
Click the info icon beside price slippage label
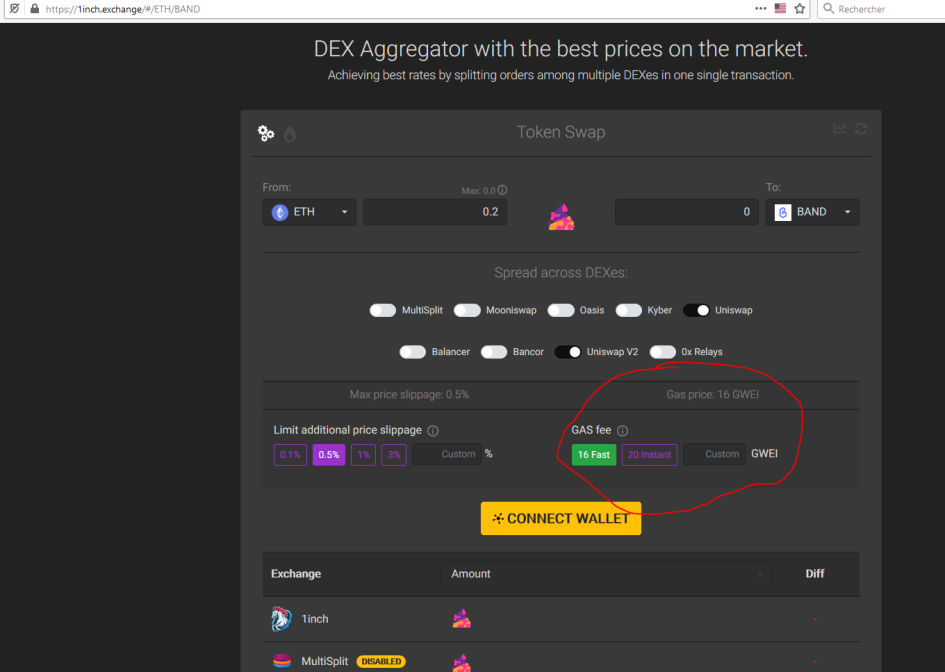click(433, 430)
